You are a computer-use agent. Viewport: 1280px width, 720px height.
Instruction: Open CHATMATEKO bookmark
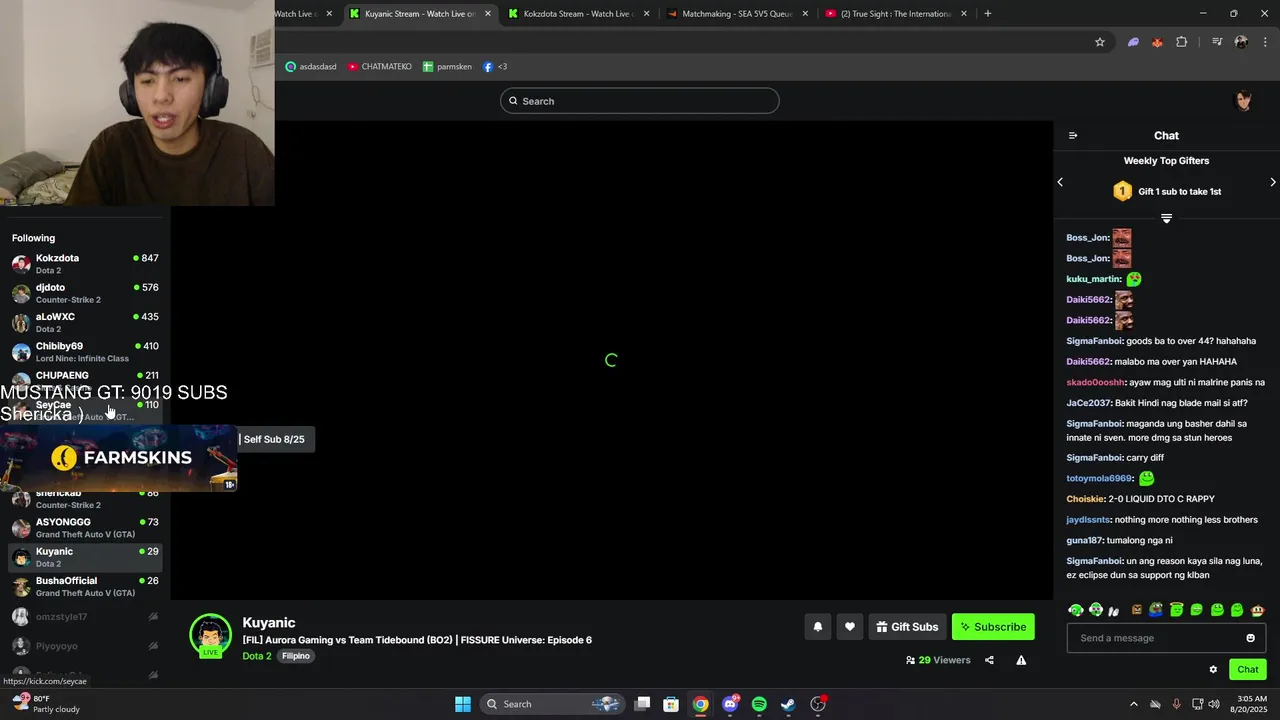coord(380,67)
